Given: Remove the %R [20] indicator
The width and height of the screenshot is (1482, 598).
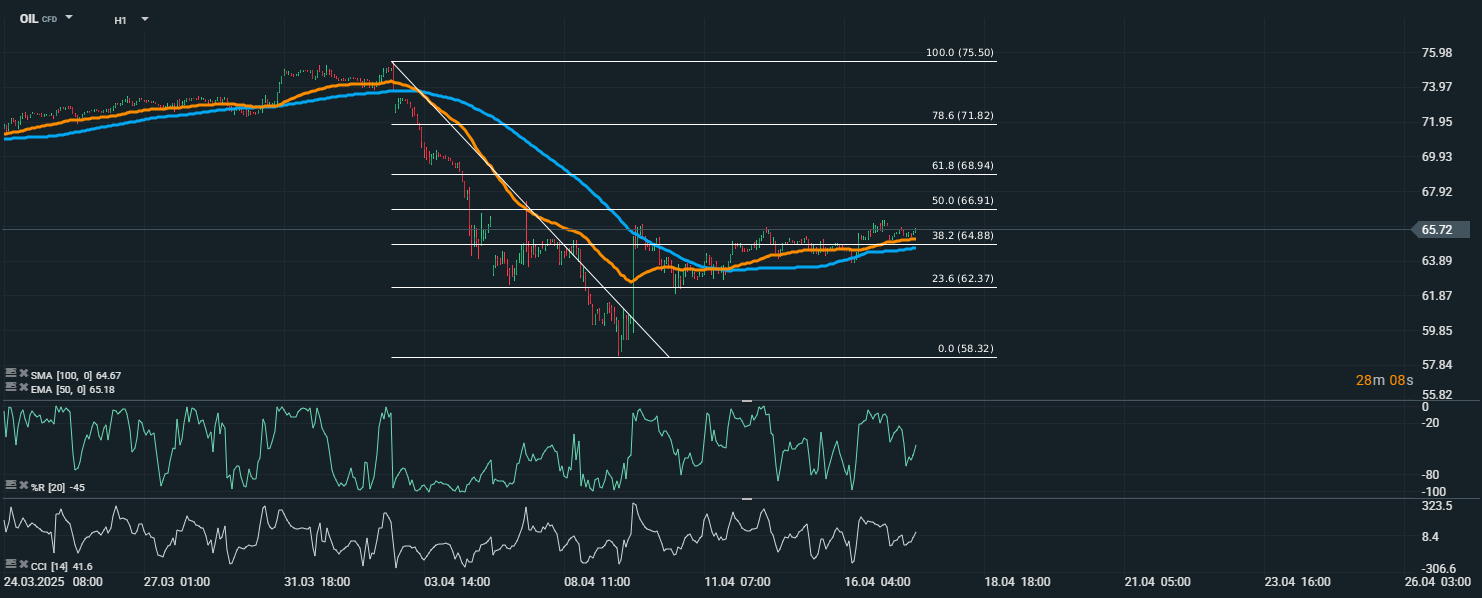Looking at the screenshot, I should tap(22, 485).
